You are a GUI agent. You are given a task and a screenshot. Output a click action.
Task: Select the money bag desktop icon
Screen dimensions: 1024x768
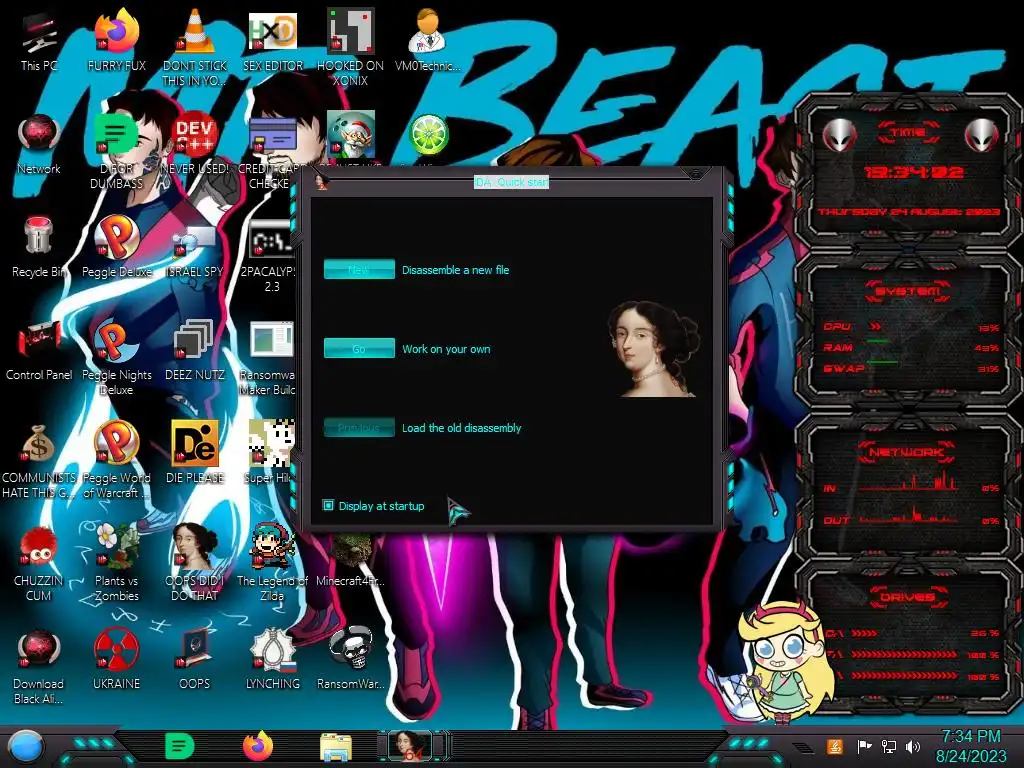(39, 461)
